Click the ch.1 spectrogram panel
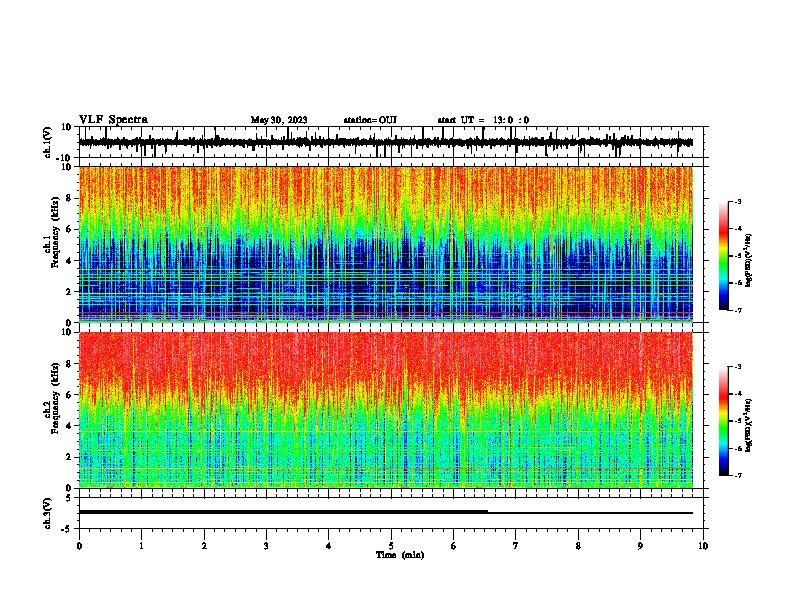The width and height of the screenshot is (792, 612). coord(385,244)
